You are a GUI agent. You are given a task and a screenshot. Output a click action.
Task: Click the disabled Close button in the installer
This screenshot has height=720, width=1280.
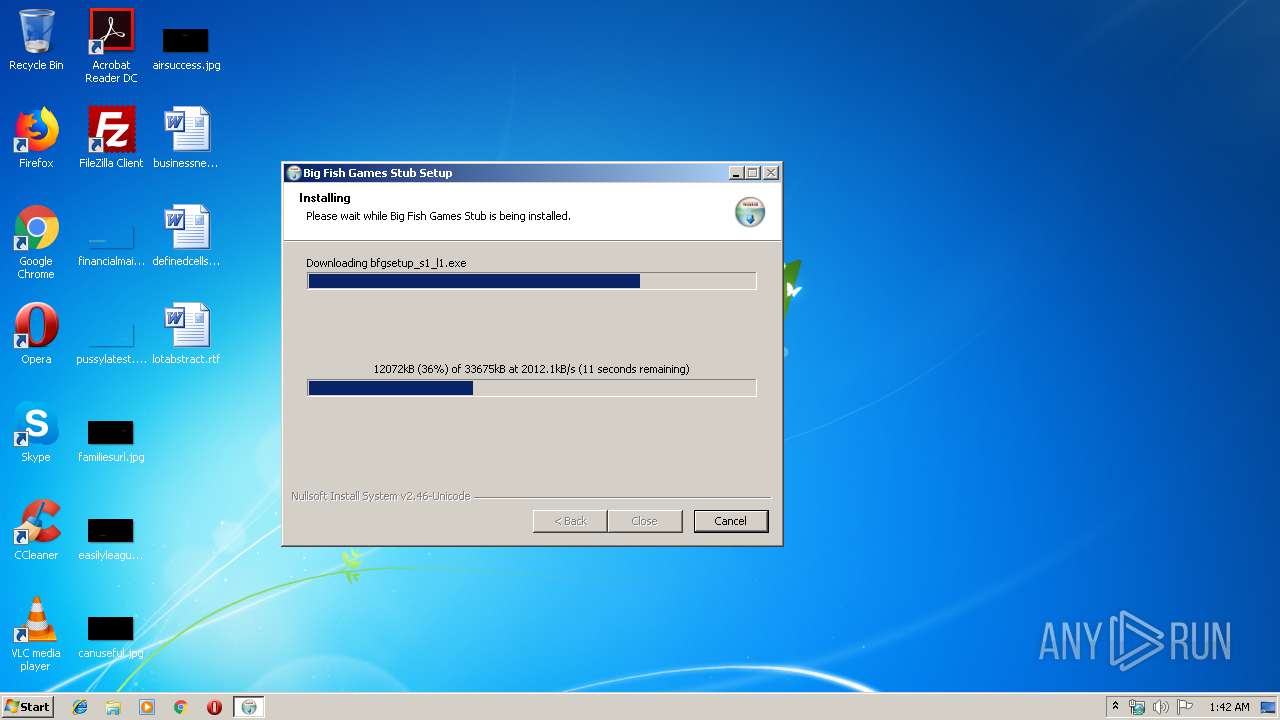pos(645,521)
